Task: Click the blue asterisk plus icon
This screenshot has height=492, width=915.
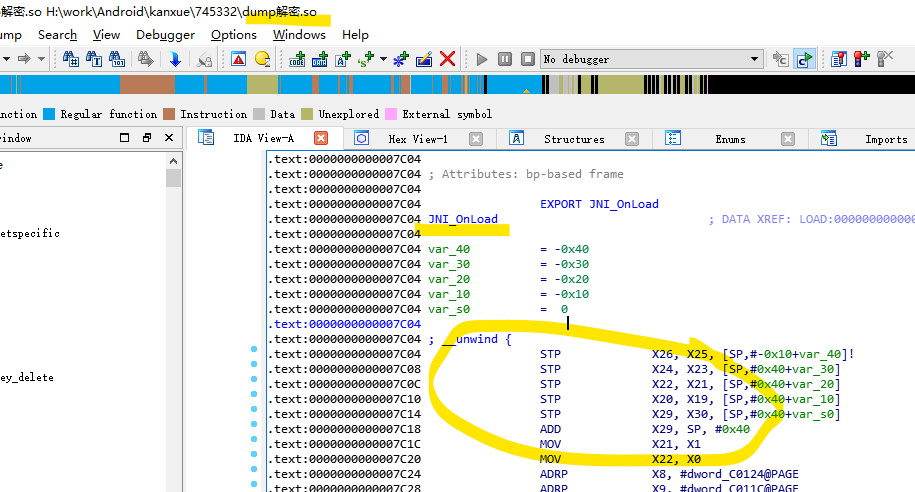Action: pos(401,59)
